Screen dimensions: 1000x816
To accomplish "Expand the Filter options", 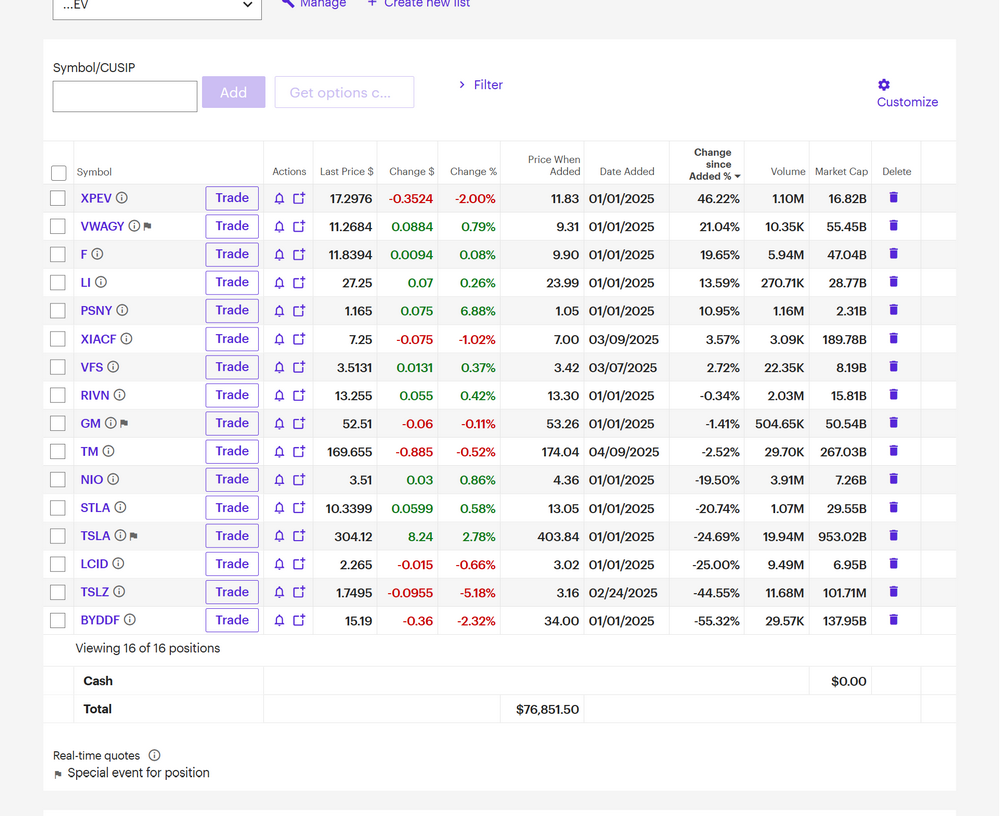I will coord(481,85).
